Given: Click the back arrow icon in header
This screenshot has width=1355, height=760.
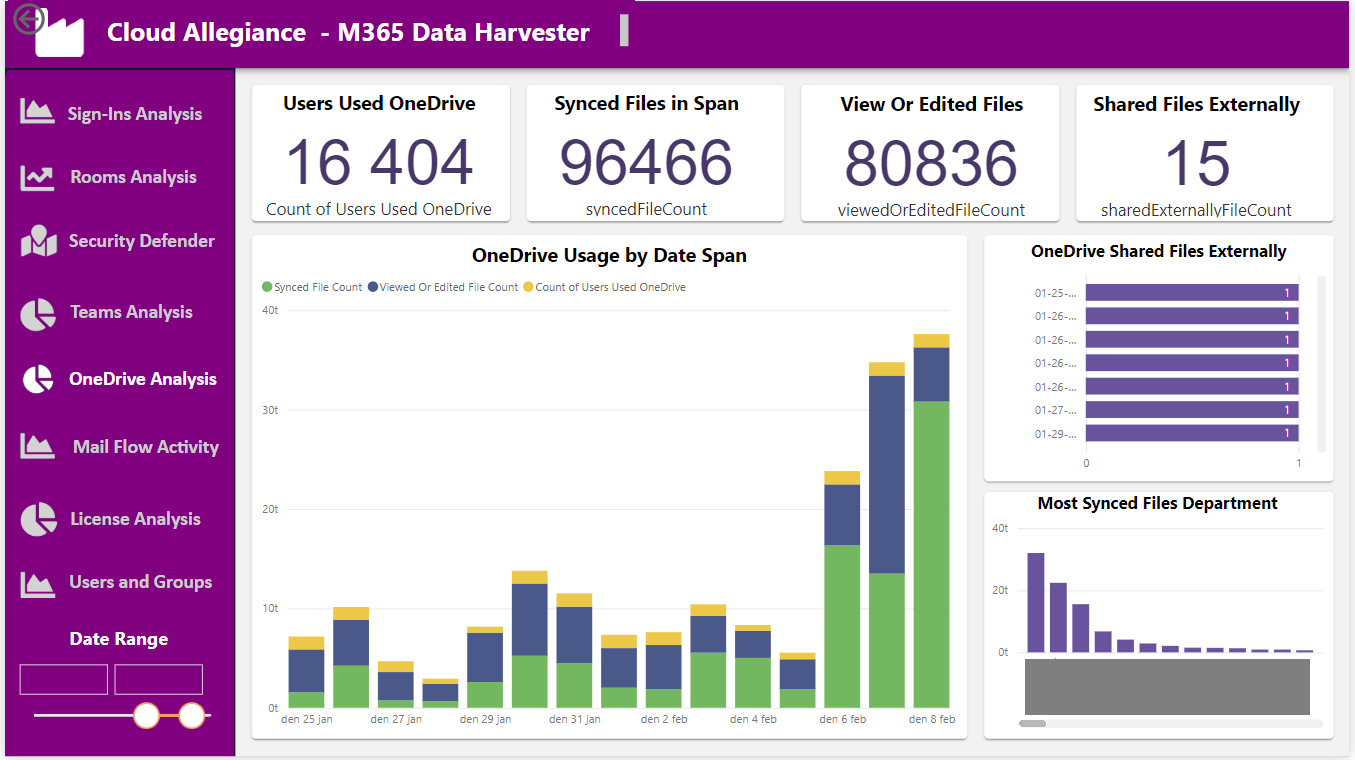Looking at the screenshot, I should pyautogui.click(x=29, y=19).
